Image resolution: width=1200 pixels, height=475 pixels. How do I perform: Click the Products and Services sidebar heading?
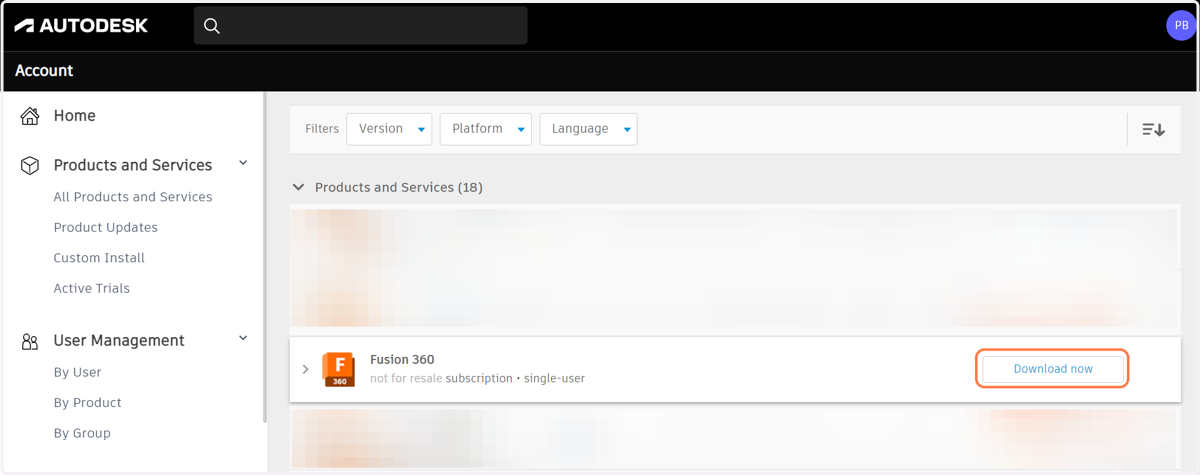pos(133,165)
